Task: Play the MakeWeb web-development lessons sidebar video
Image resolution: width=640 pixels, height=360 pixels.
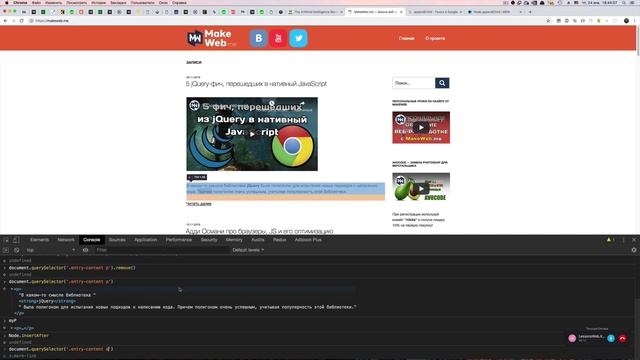Action: [421, 127]
